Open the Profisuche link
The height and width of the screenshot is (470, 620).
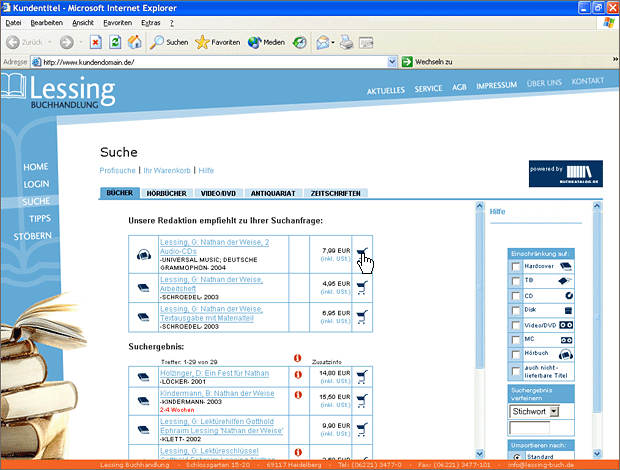[x=117, y=170]
